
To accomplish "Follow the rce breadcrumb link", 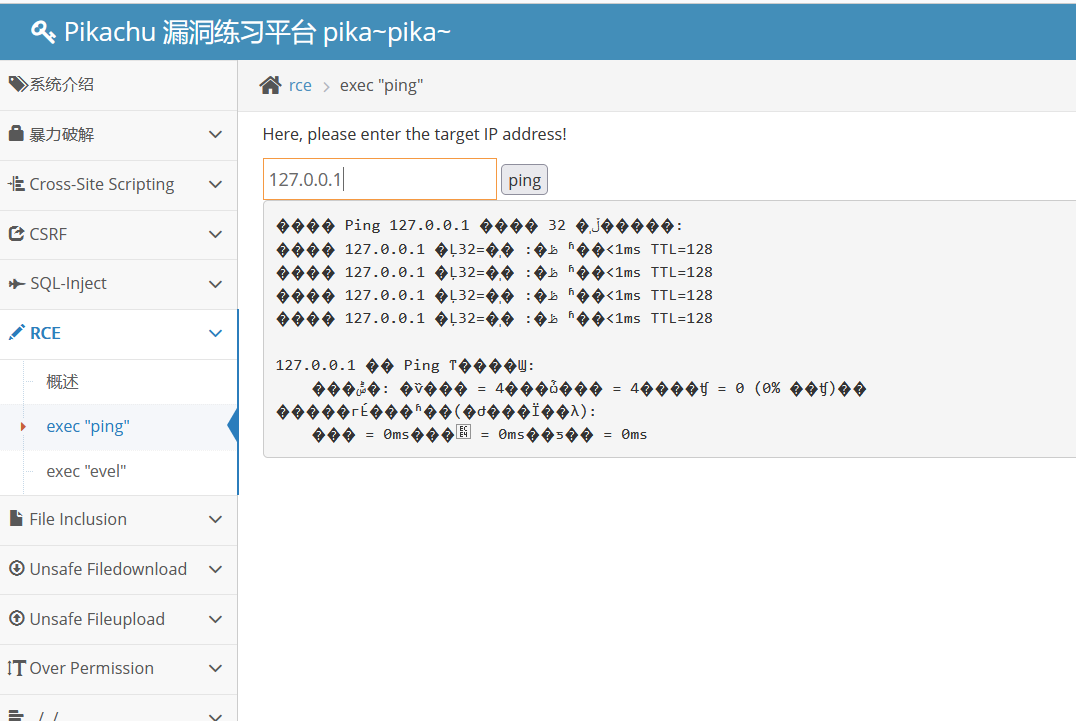I will click(x=300, y=85).
